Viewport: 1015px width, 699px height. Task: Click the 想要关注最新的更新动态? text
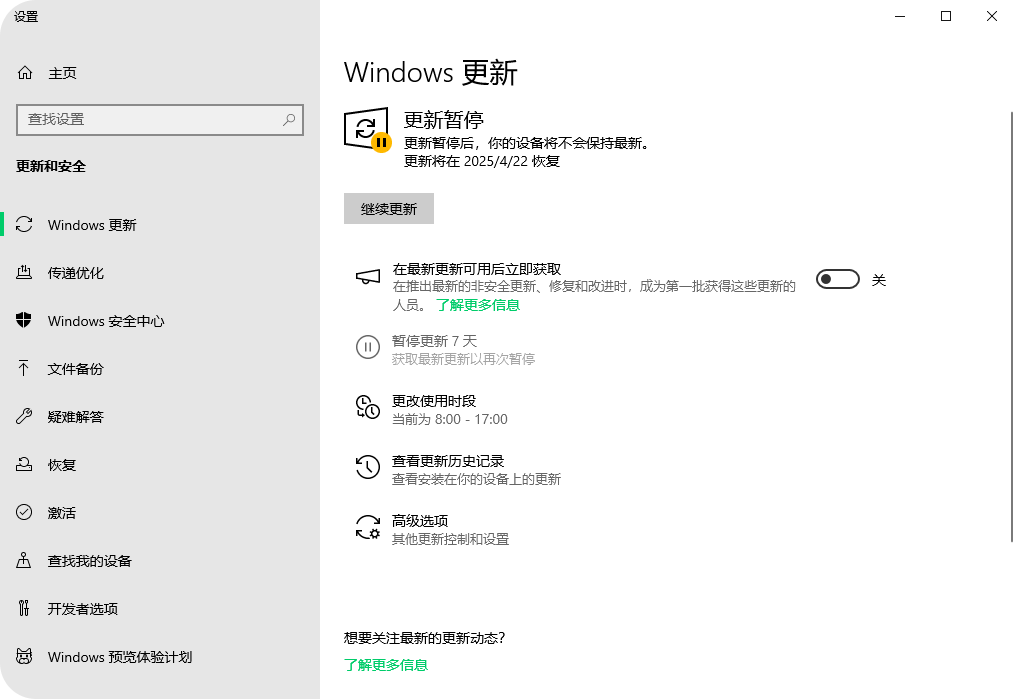click(x=425, y=638)
